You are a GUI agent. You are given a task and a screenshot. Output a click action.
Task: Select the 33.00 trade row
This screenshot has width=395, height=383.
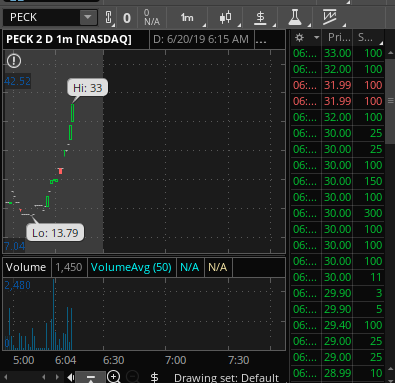pyautogui.click(x=337, y=53)
